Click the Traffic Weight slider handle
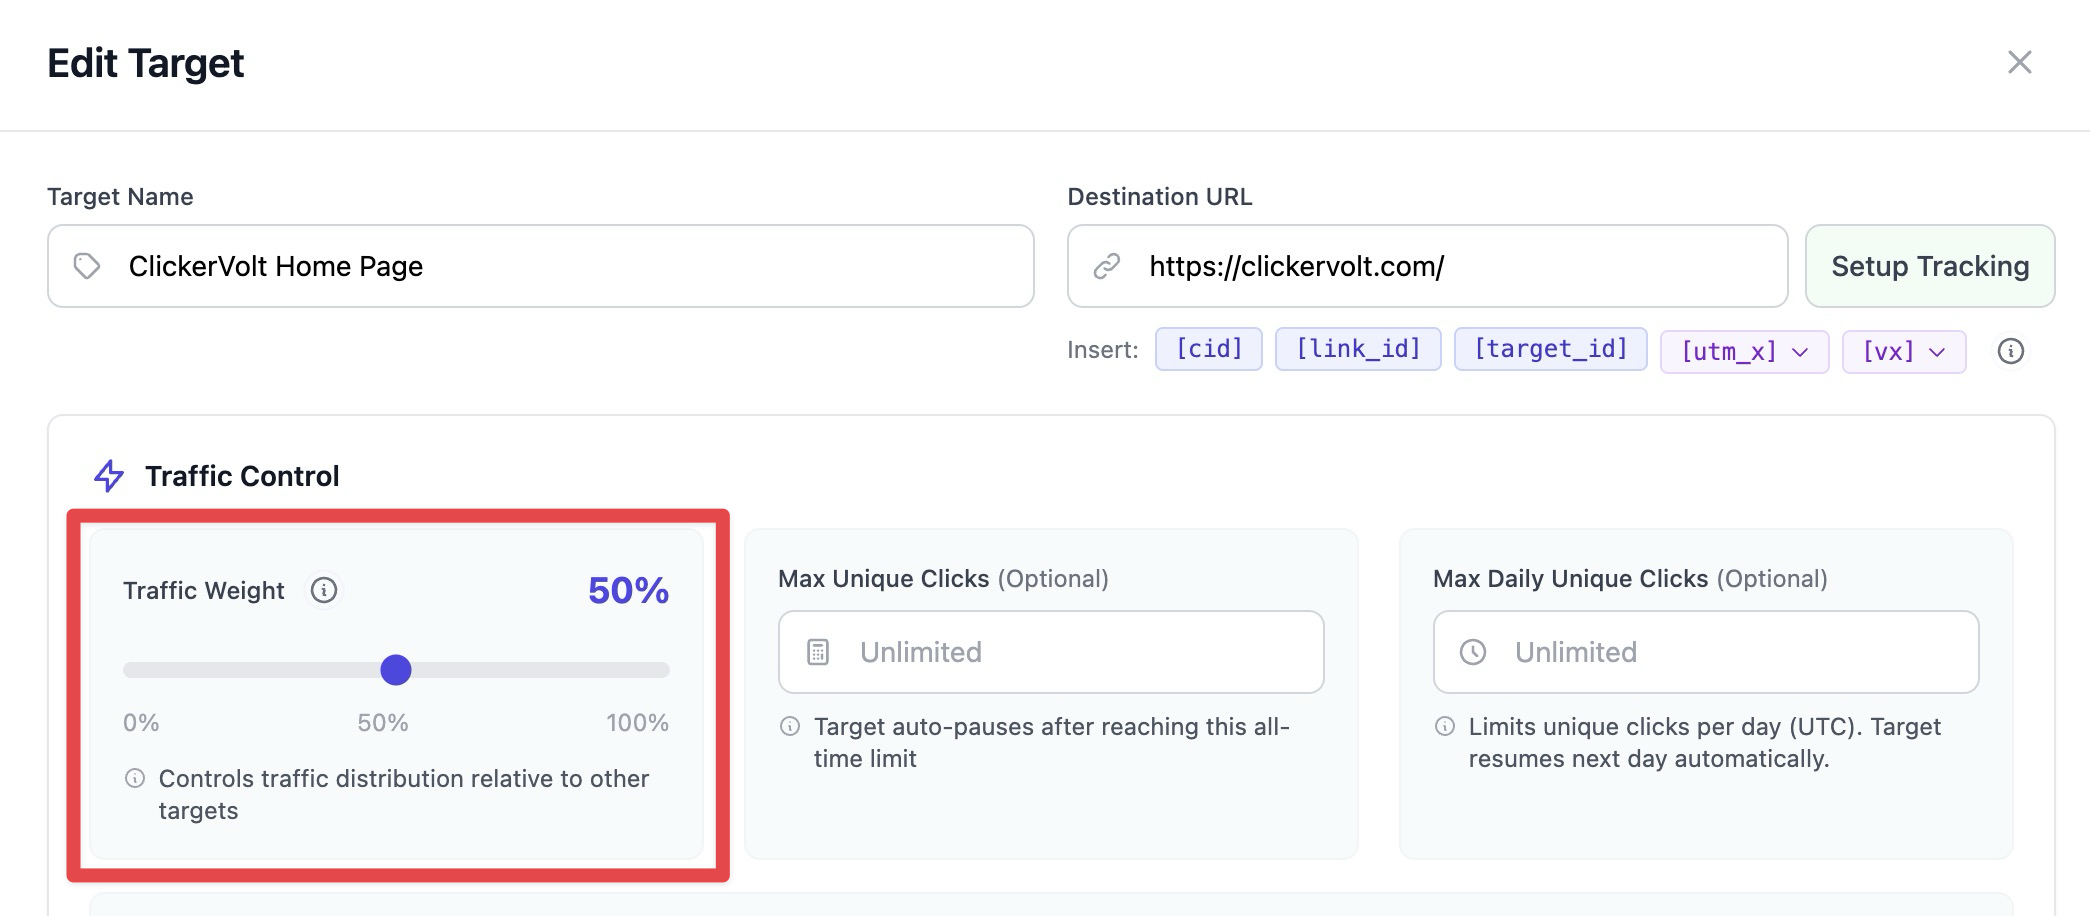This screenshot has width=2090, height=916. pos(396,670)
